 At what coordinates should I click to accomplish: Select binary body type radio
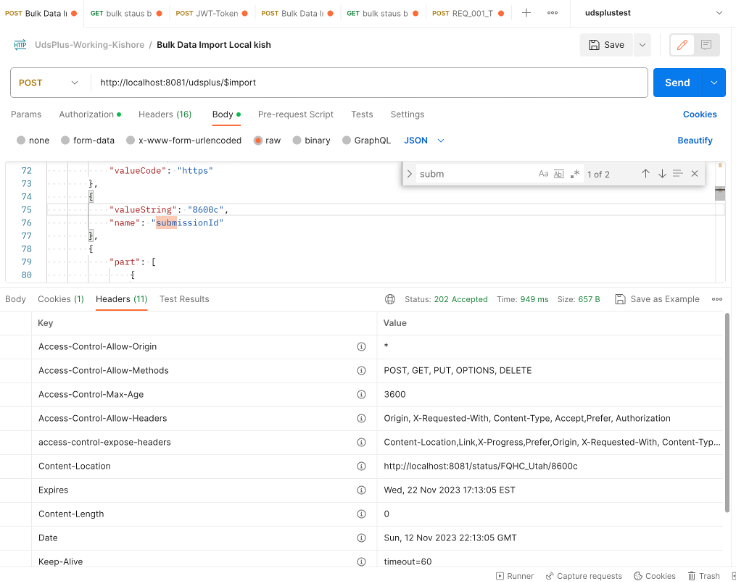coord(297,140)
